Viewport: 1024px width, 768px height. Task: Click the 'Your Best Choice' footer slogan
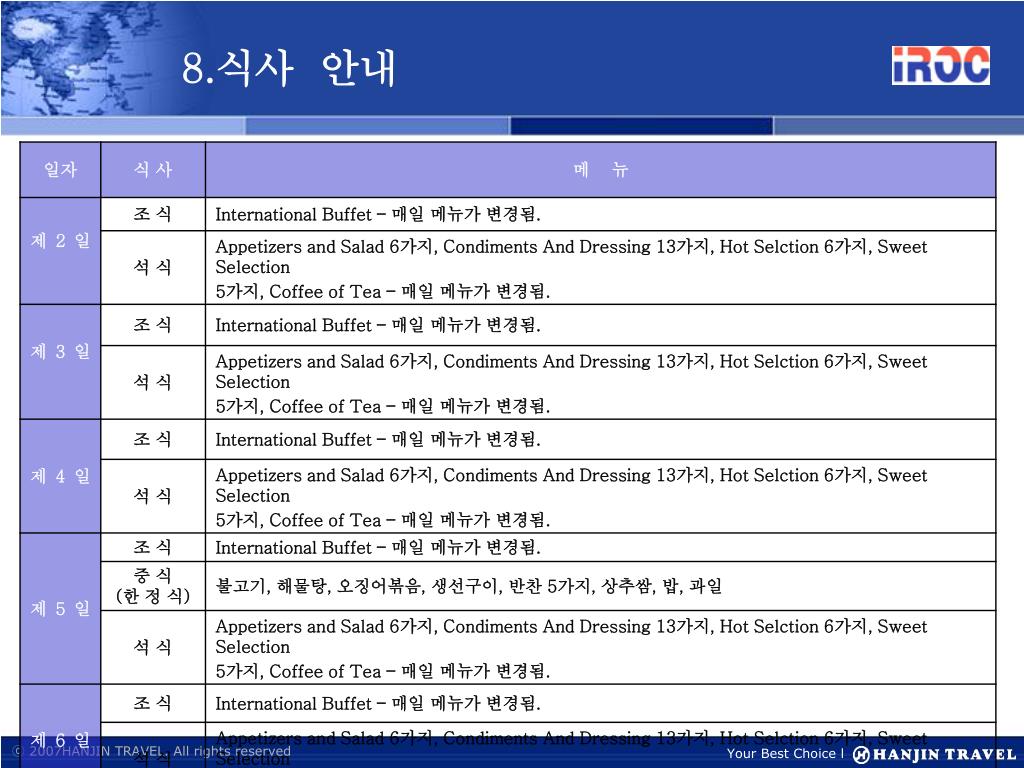[x=781, y=754]
